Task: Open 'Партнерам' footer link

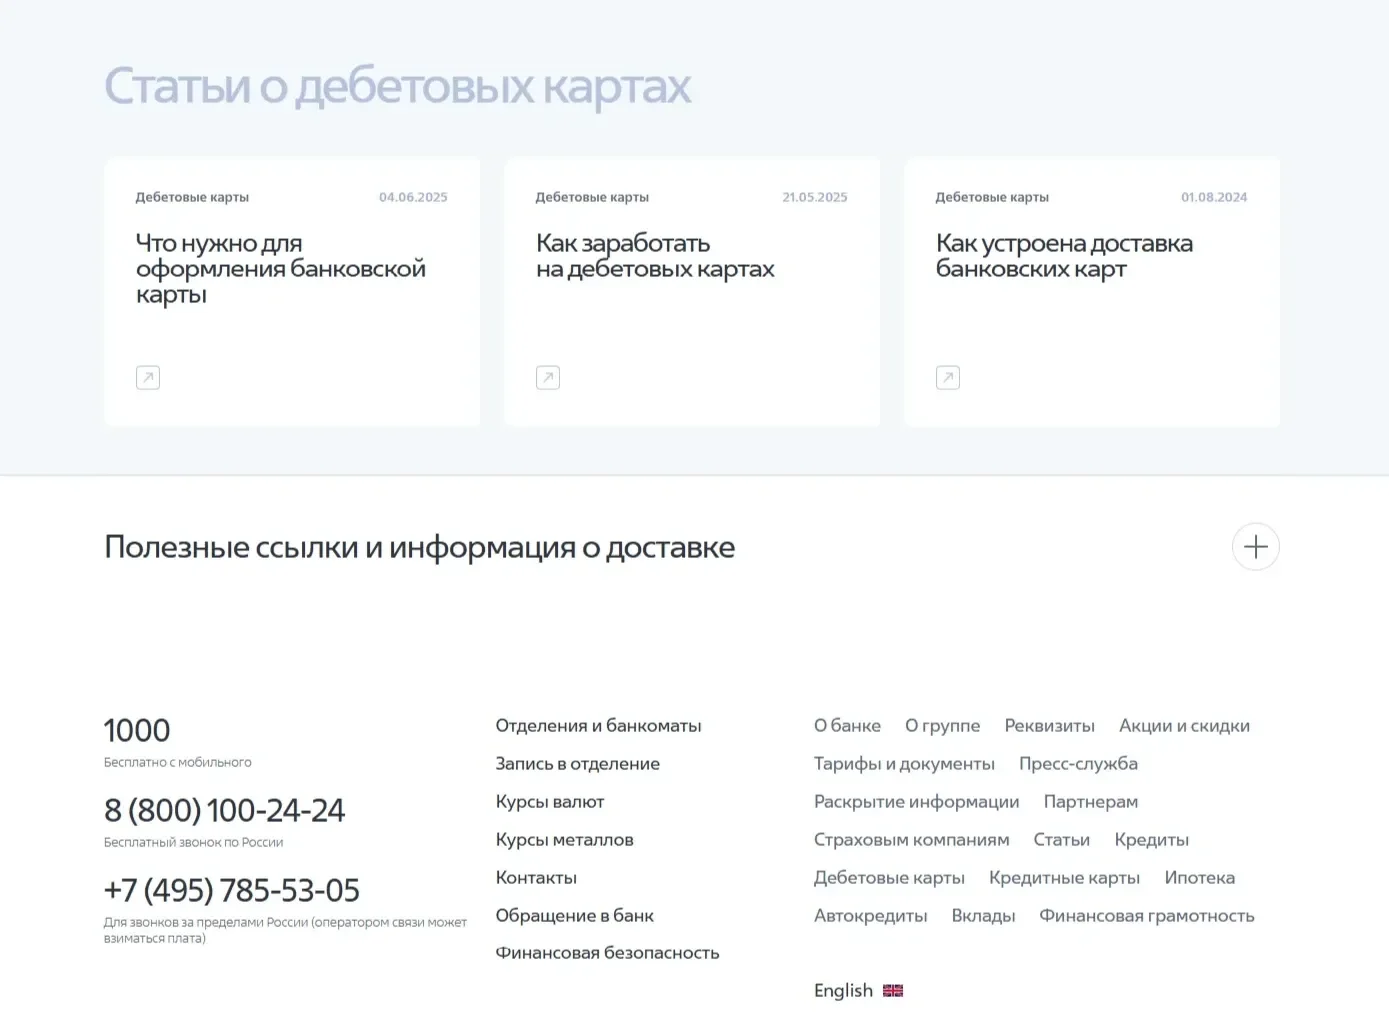Action: (1091, 802)
